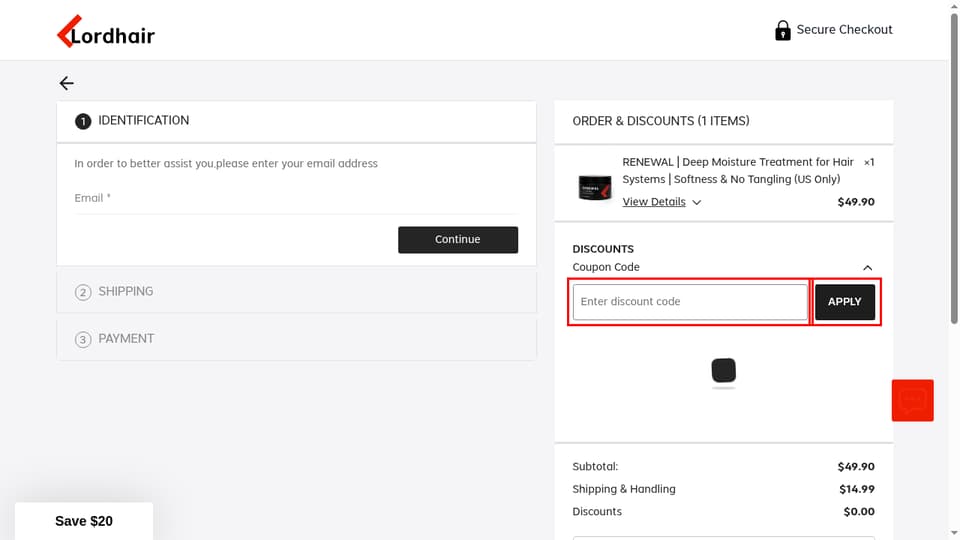
Task: Click the ORDER & DISCOUNTS (1 ITEMS) heading
Action: (661, 121)
